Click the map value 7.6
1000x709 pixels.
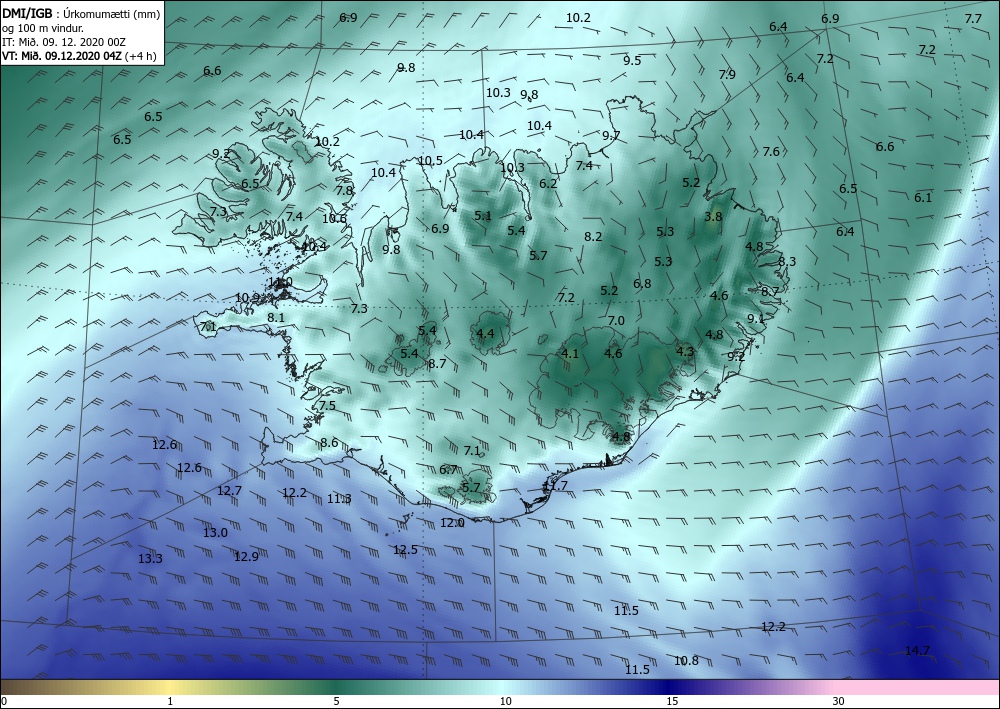(771, 151)
